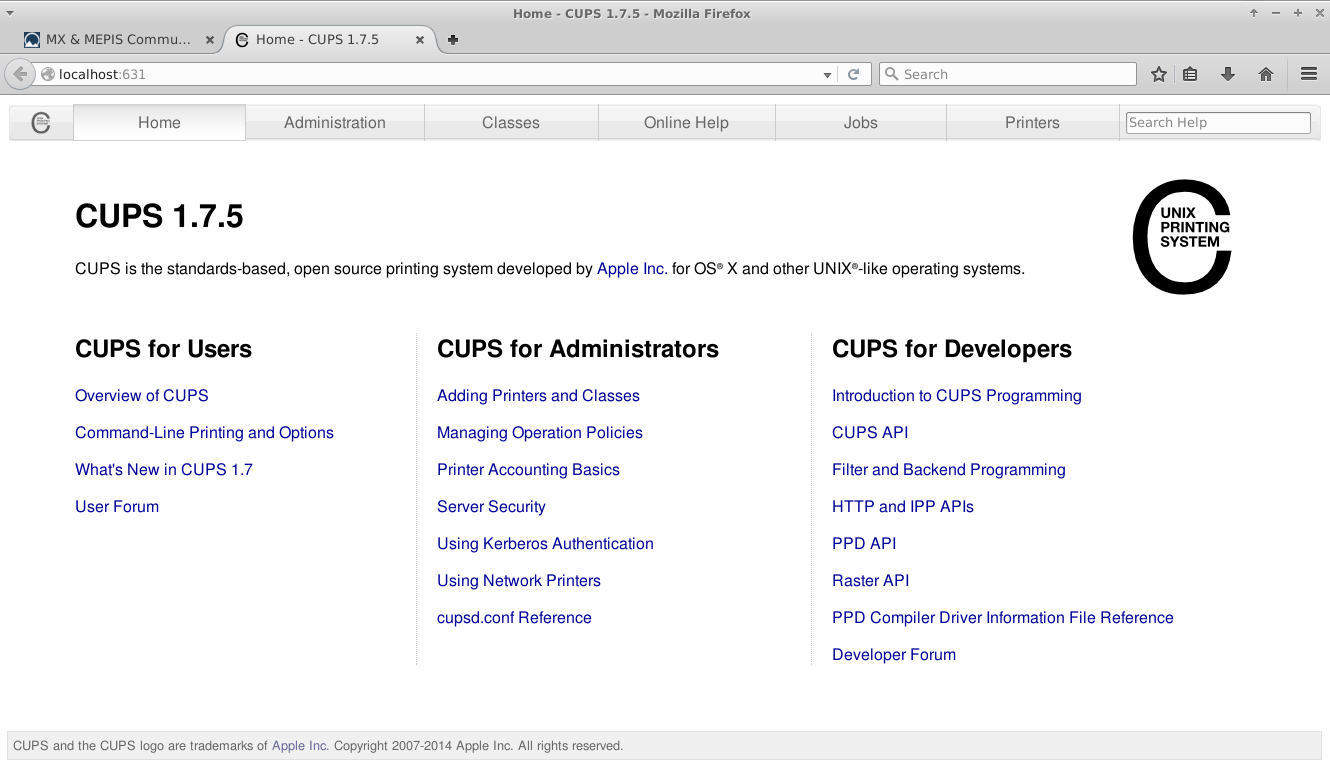Click the site identity globe icon

pos(47,74)
